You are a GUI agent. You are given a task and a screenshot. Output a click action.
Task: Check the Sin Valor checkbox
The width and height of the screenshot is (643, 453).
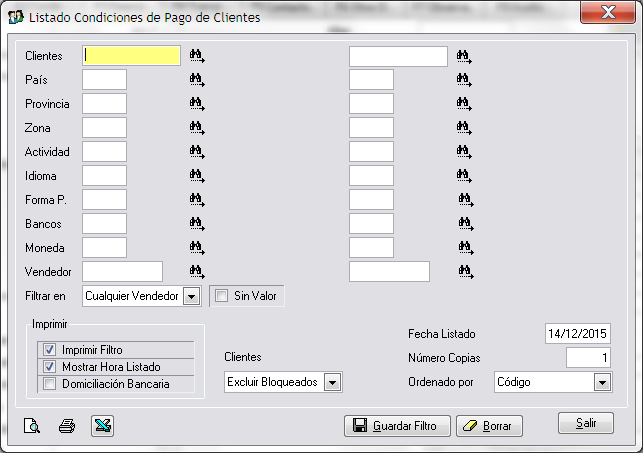point(222,296)
